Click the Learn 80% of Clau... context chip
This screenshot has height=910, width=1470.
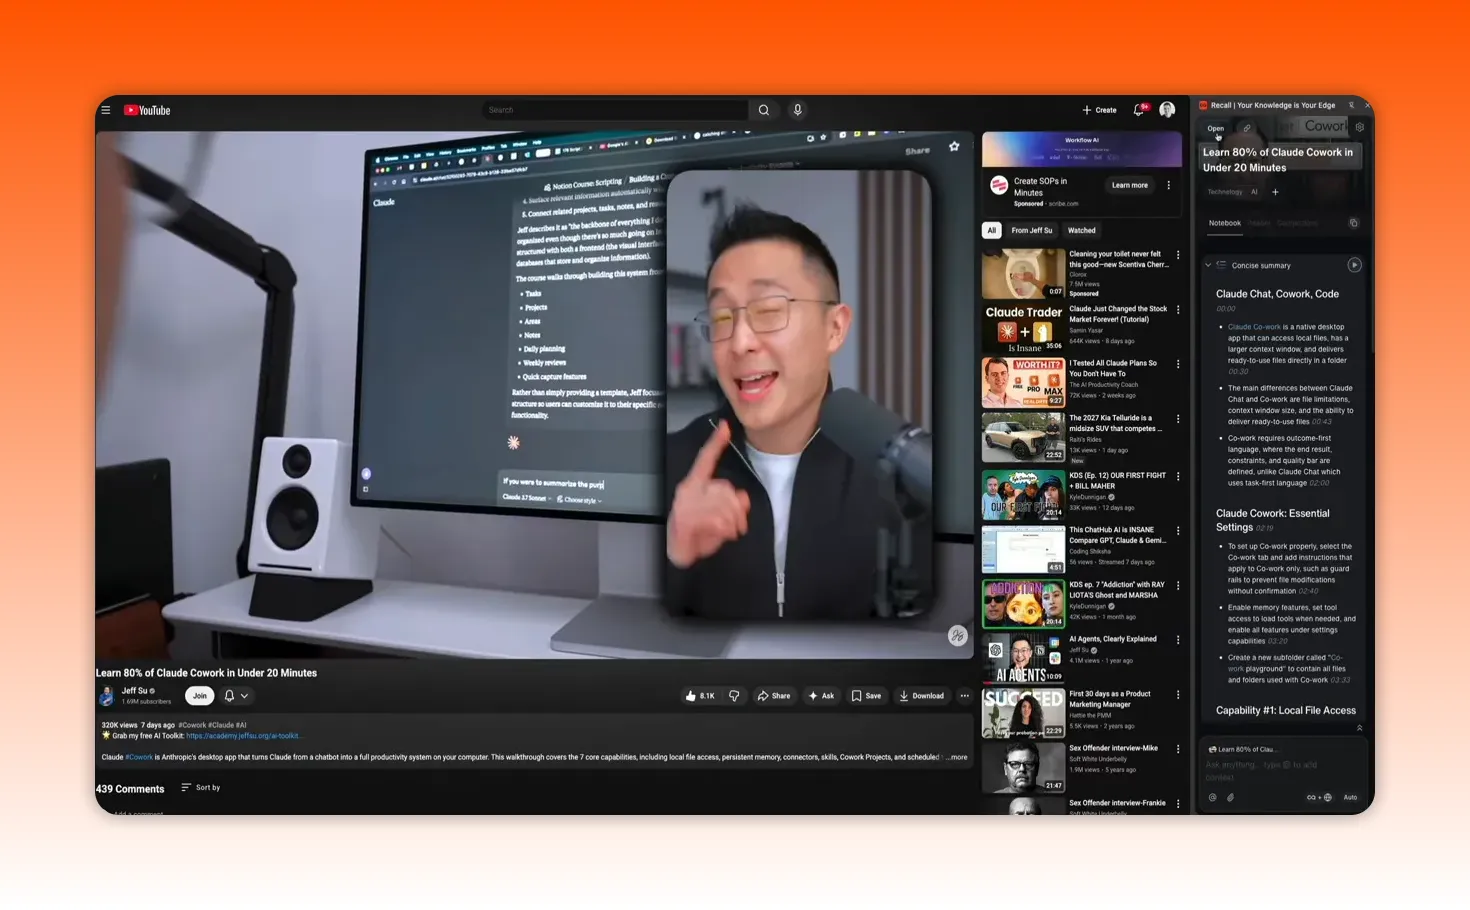click(1243, 749)
